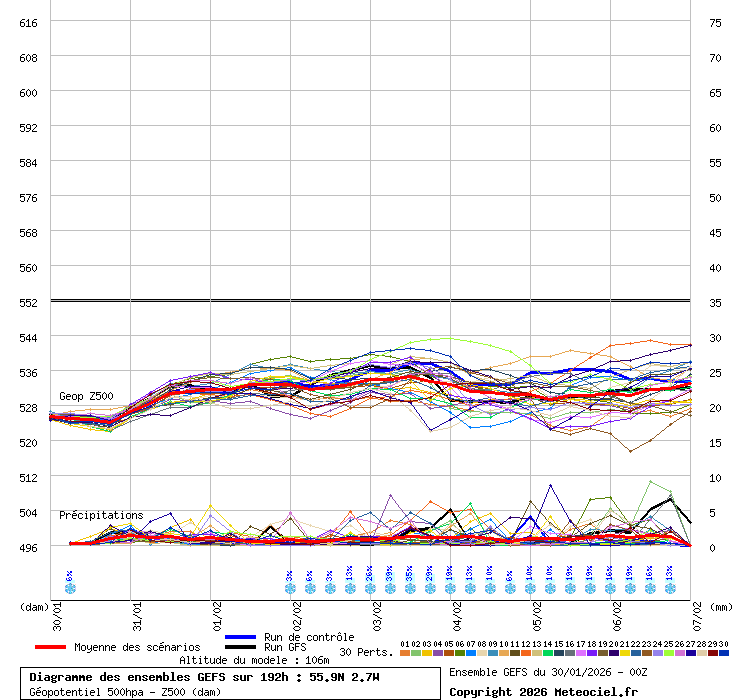The width and height of the screenshot is (740, 700).
Task: Click the 35% snowflake icon
Action: [409, 587]
